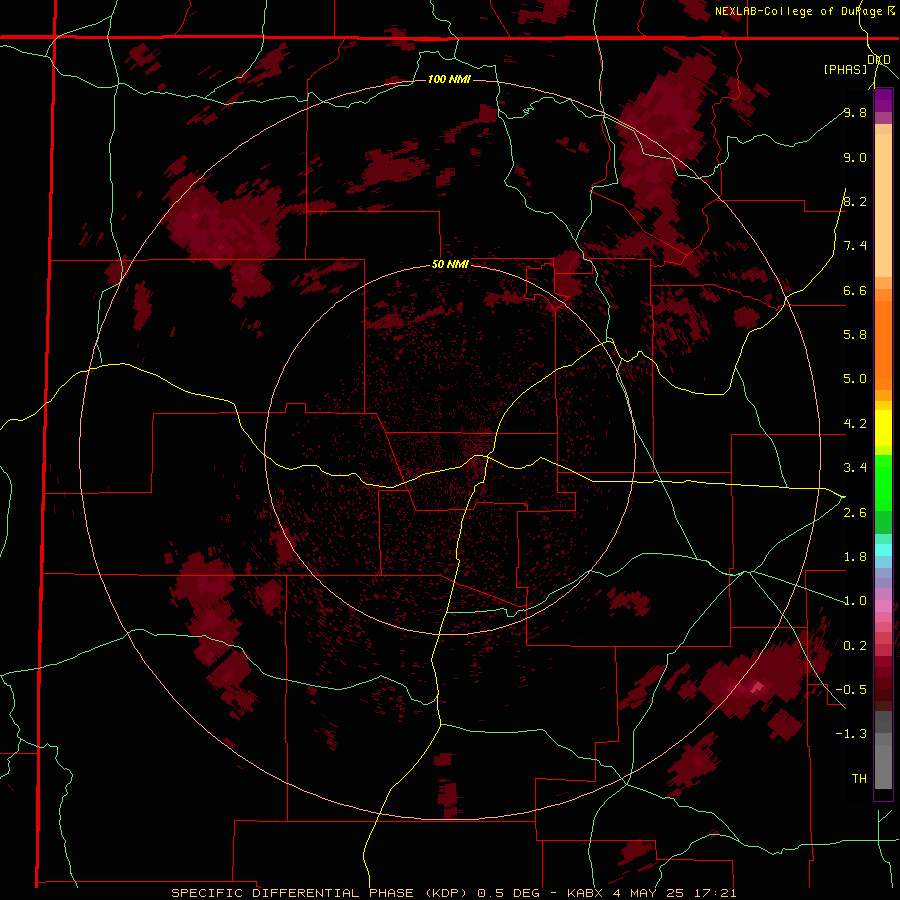900x900 pixels.
Task: Click the 1.8 scale value
Action: (x=855, y=557)
